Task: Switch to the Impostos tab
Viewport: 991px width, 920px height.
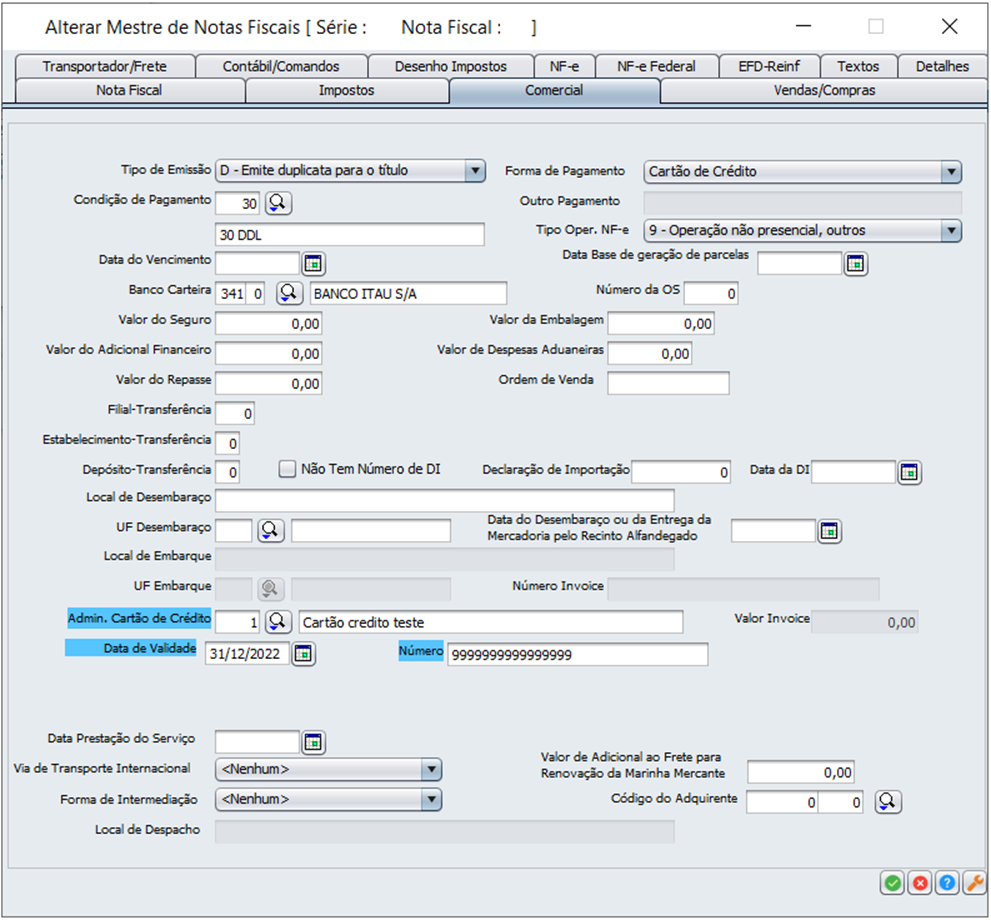Action: tap(346, 91)
